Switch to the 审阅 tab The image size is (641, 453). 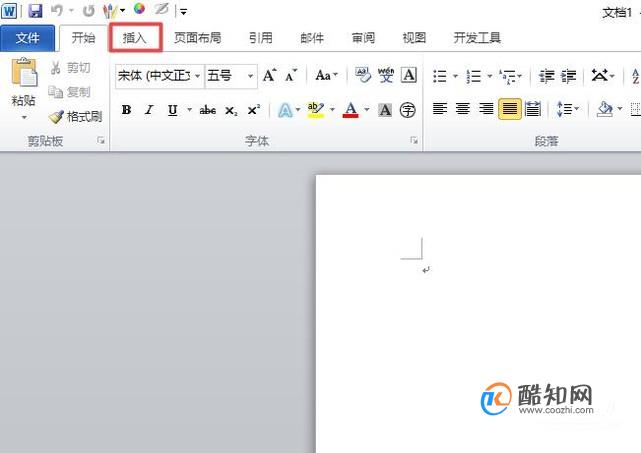point(363,38)
